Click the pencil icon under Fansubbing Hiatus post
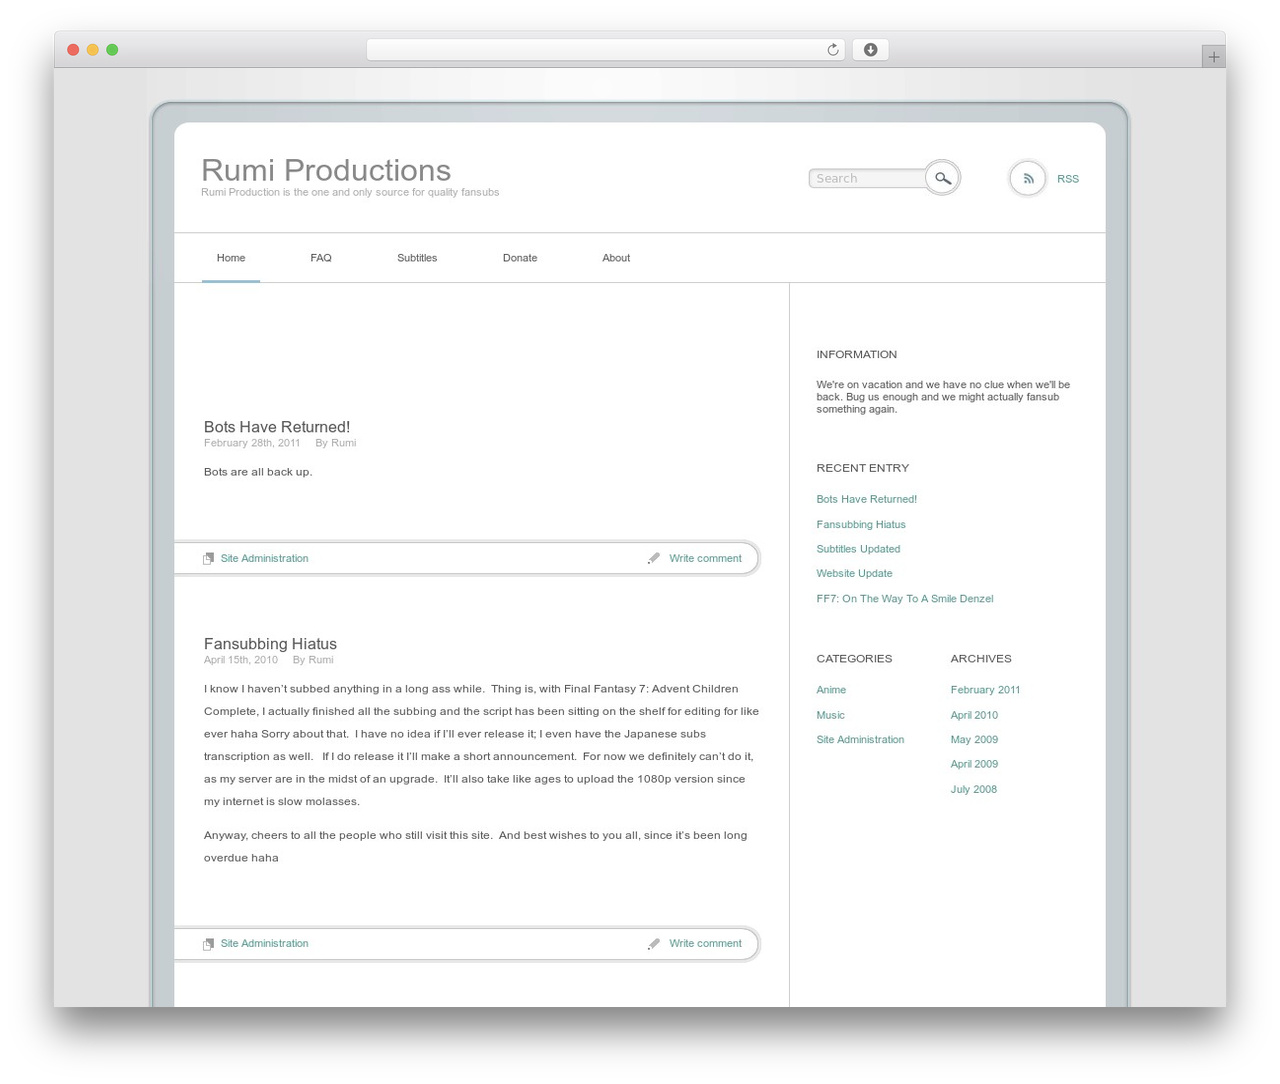Image resolution: width=1280 pixels, height=1084 pixels. (654, 943)
